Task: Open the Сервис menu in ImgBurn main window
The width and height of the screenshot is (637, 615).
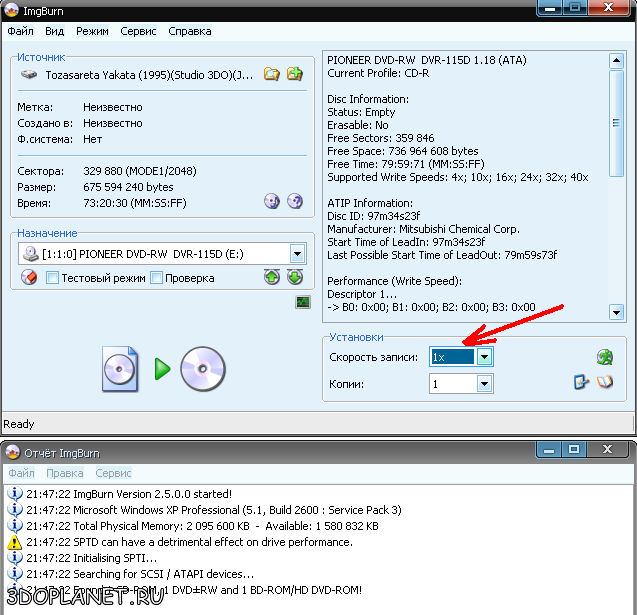Action: 138,31
